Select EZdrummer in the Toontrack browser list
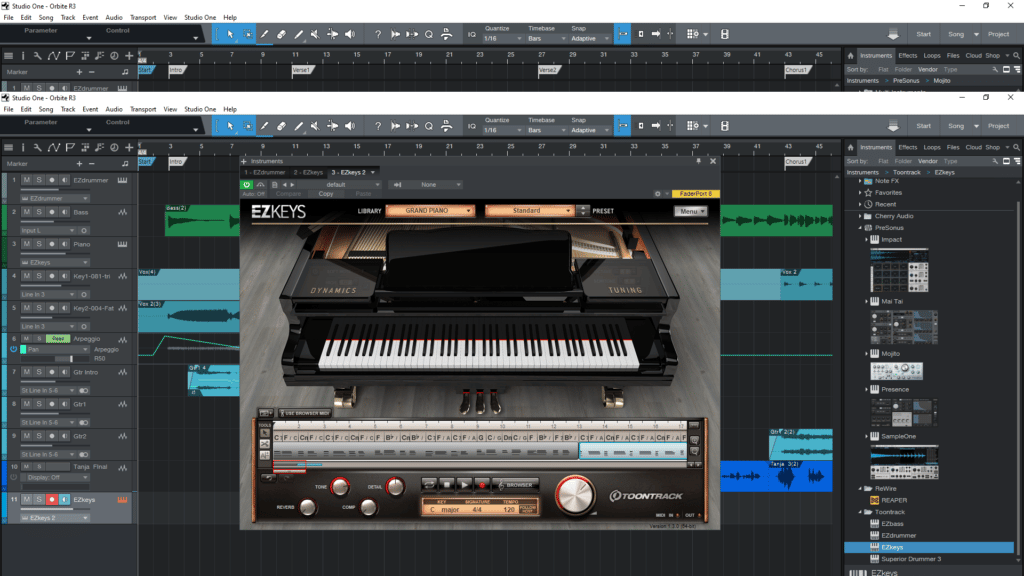 pos(899,536)
